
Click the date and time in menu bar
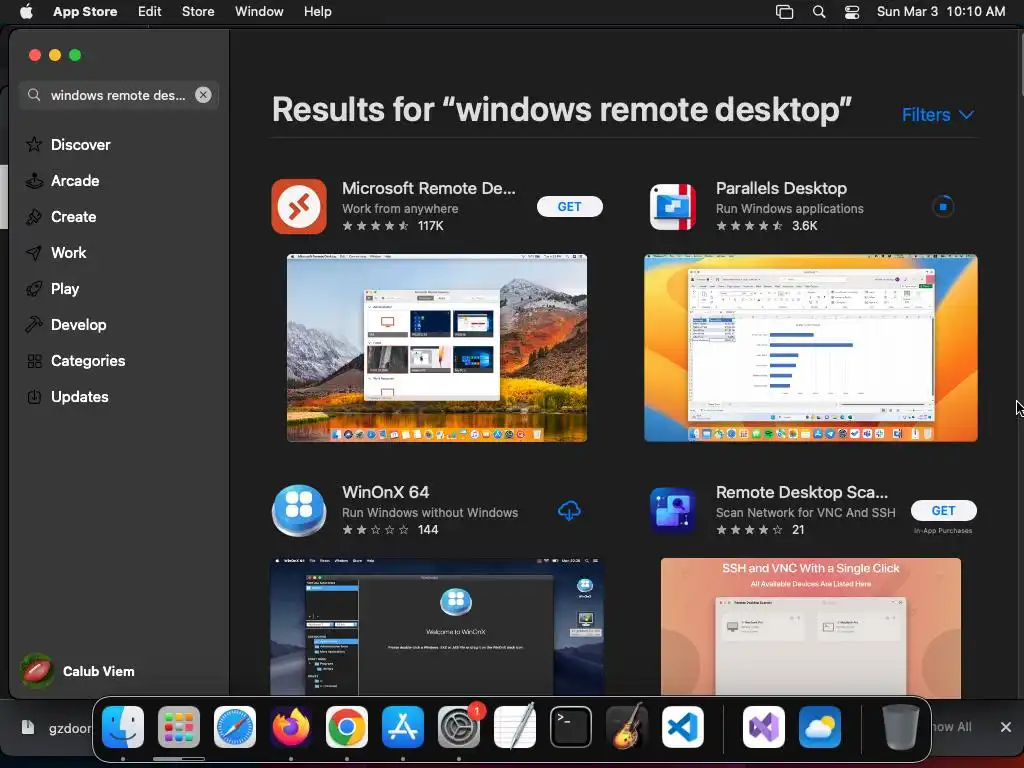pos(940,12)
